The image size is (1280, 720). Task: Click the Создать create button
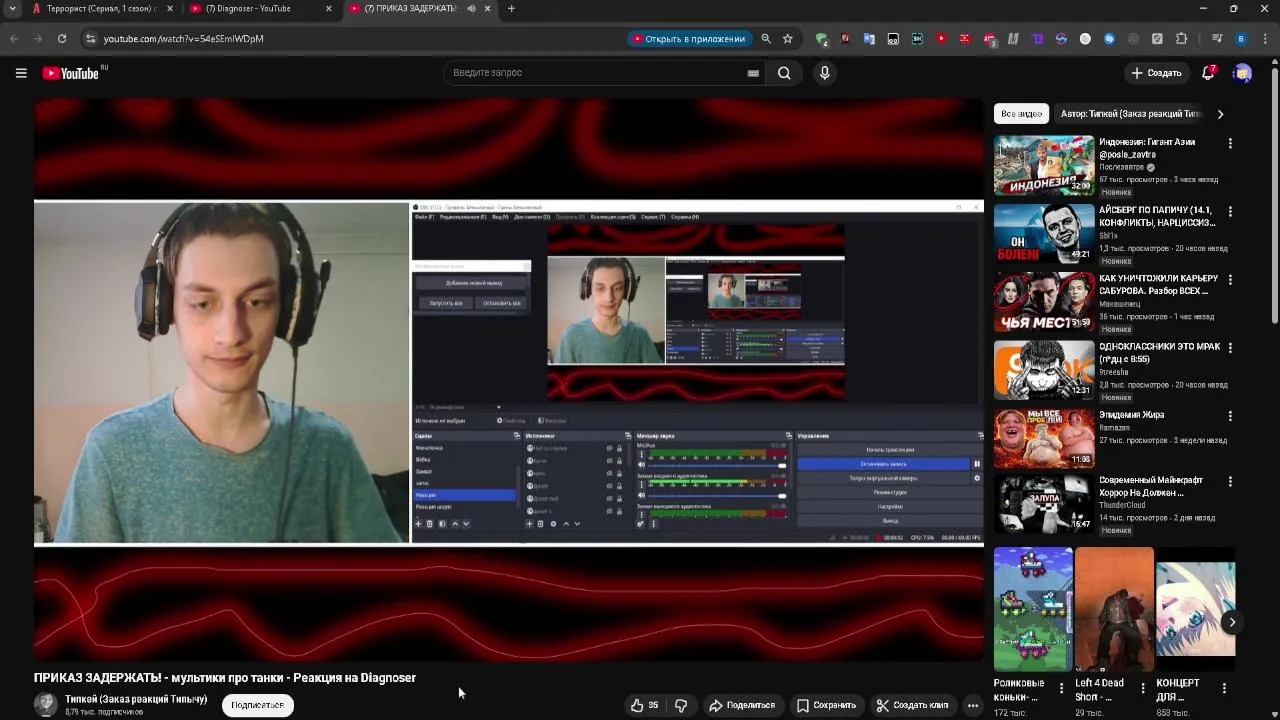click(x=1156, y=73)
